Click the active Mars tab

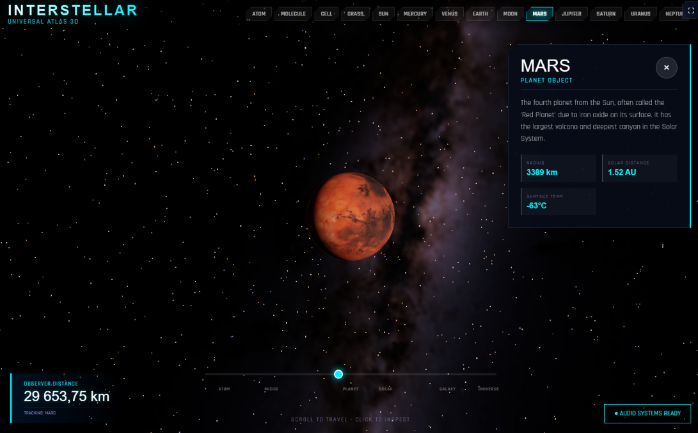point(540,14)
